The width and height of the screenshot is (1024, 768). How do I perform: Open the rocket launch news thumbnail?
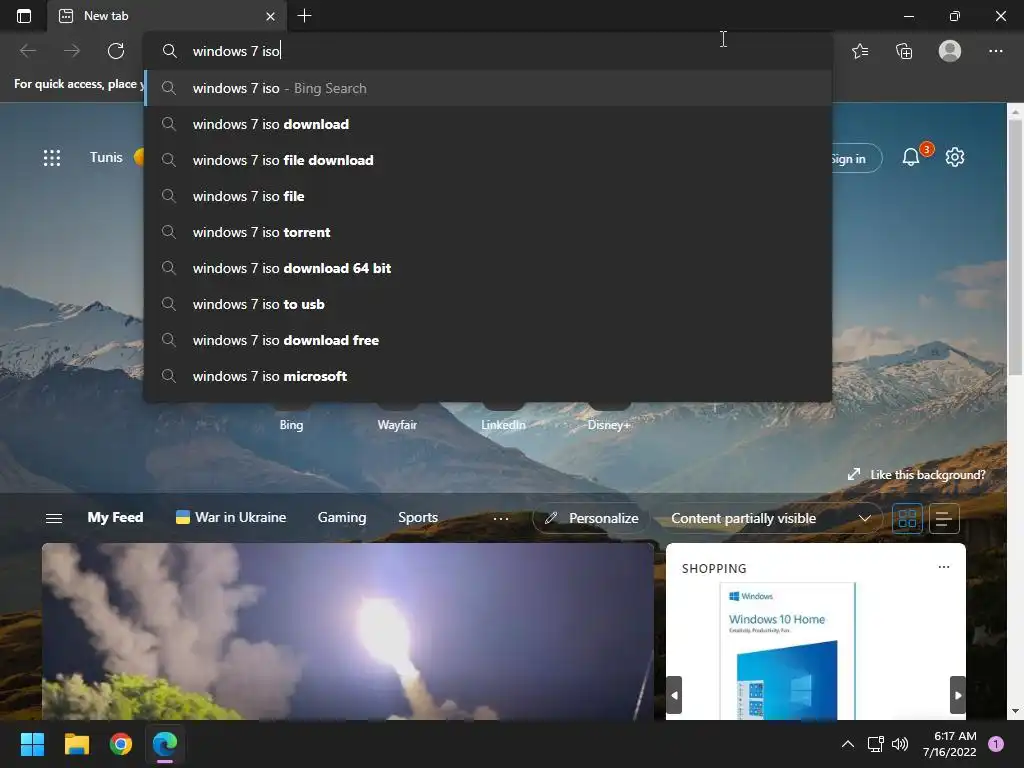click(x=348, y=632)
